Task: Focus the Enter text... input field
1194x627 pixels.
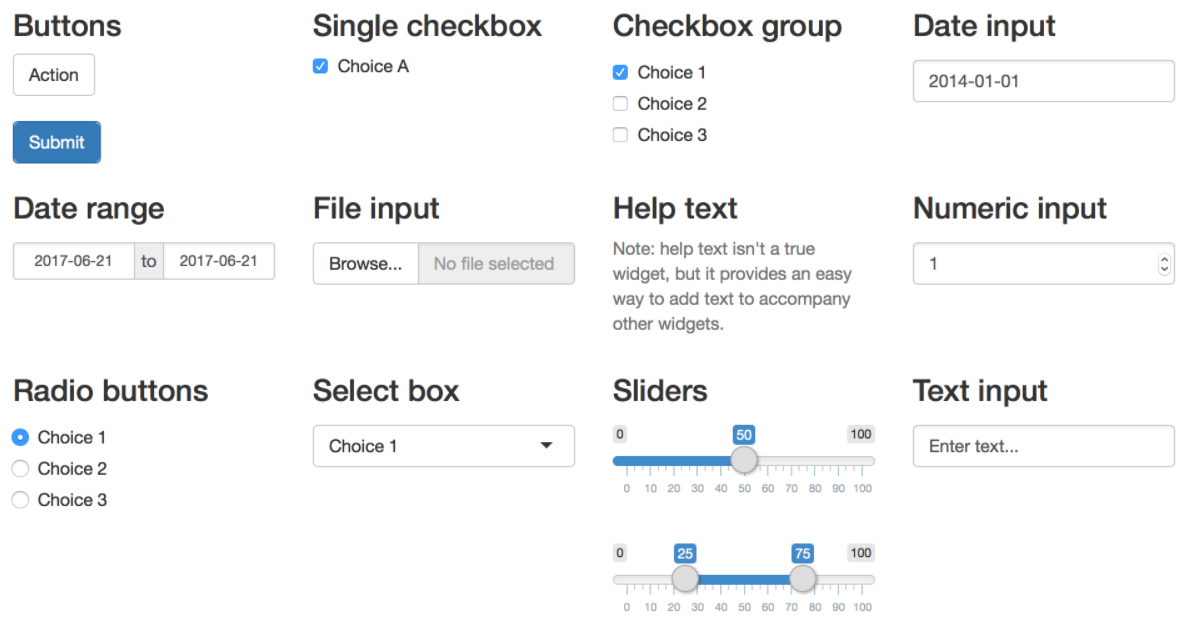Action: 1043,446
